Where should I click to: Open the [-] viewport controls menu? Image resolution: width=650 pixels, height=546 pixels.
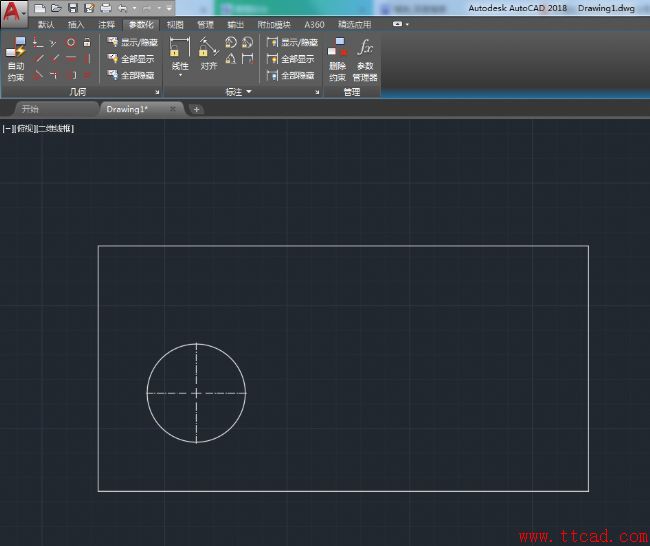point(8,129)
